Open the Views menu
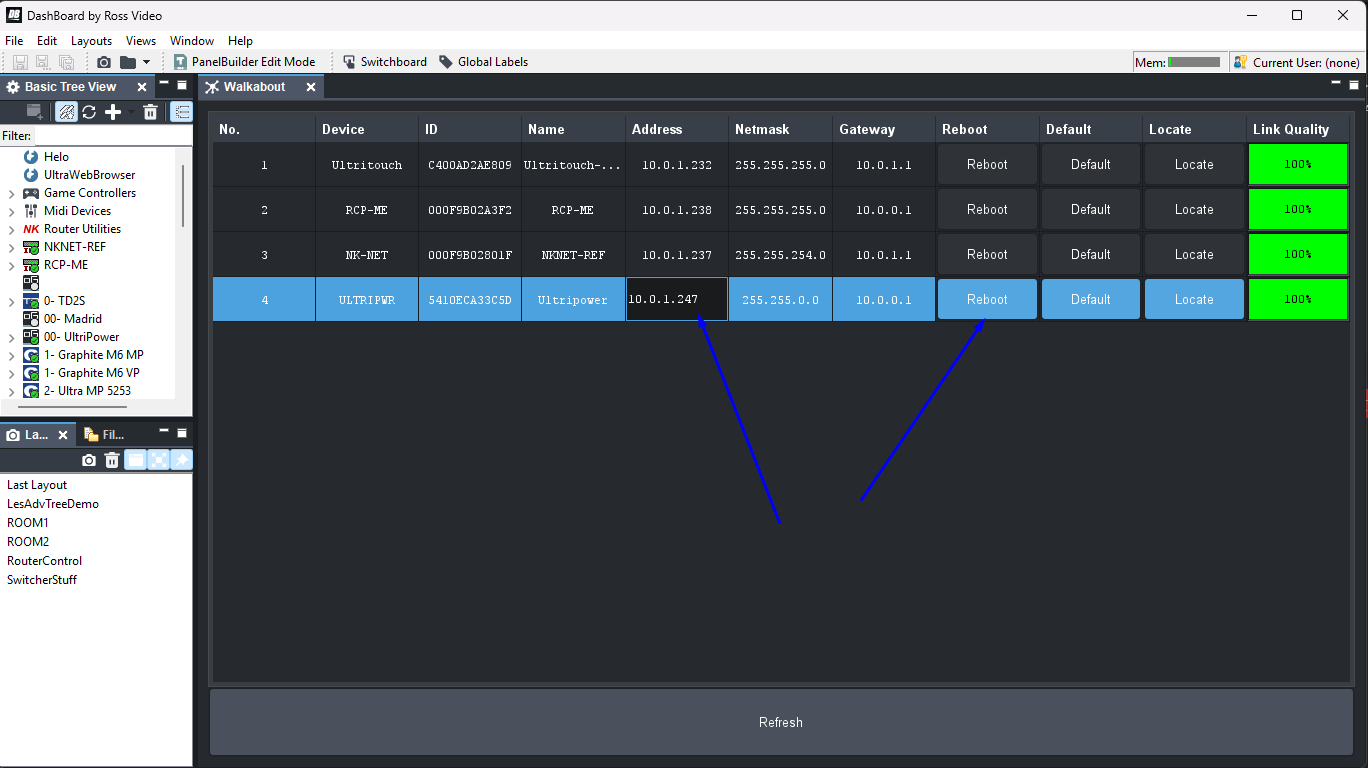Viewport: 1368px width, 768px height. 141,41
